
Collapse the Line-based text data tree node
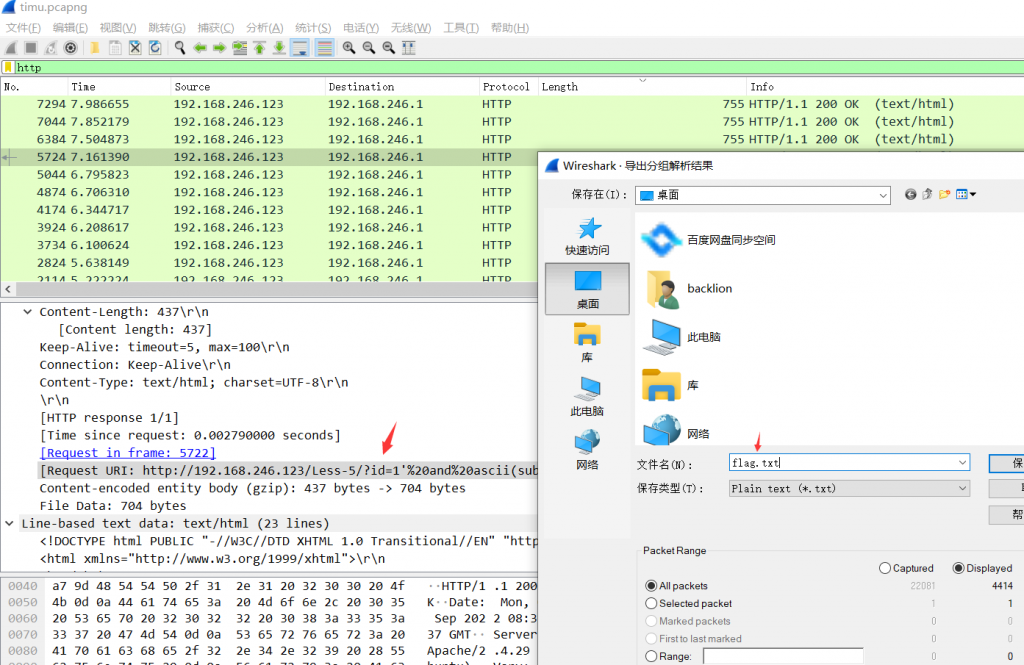[x=10, y=523]
